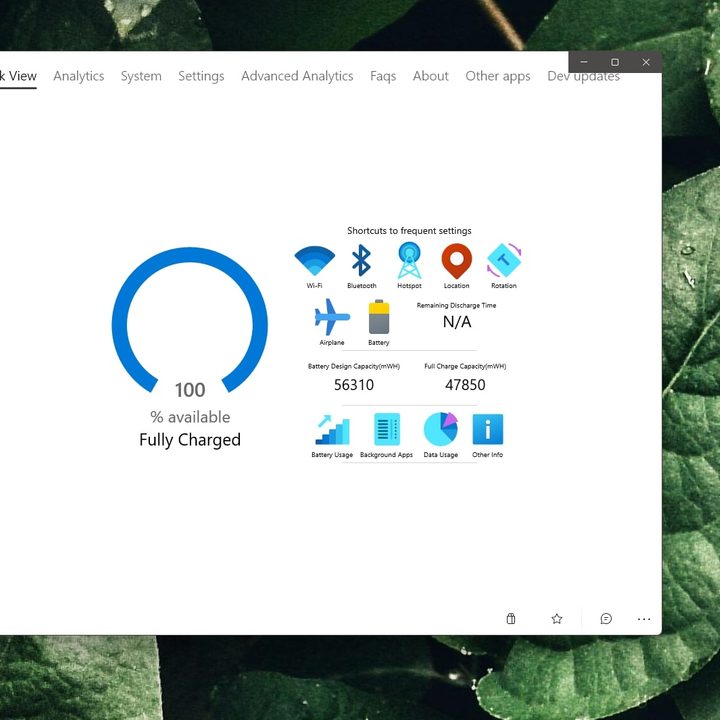Open the Hotspot settings shortcut
Screen dimensions: 720x720
click(409, 266)
